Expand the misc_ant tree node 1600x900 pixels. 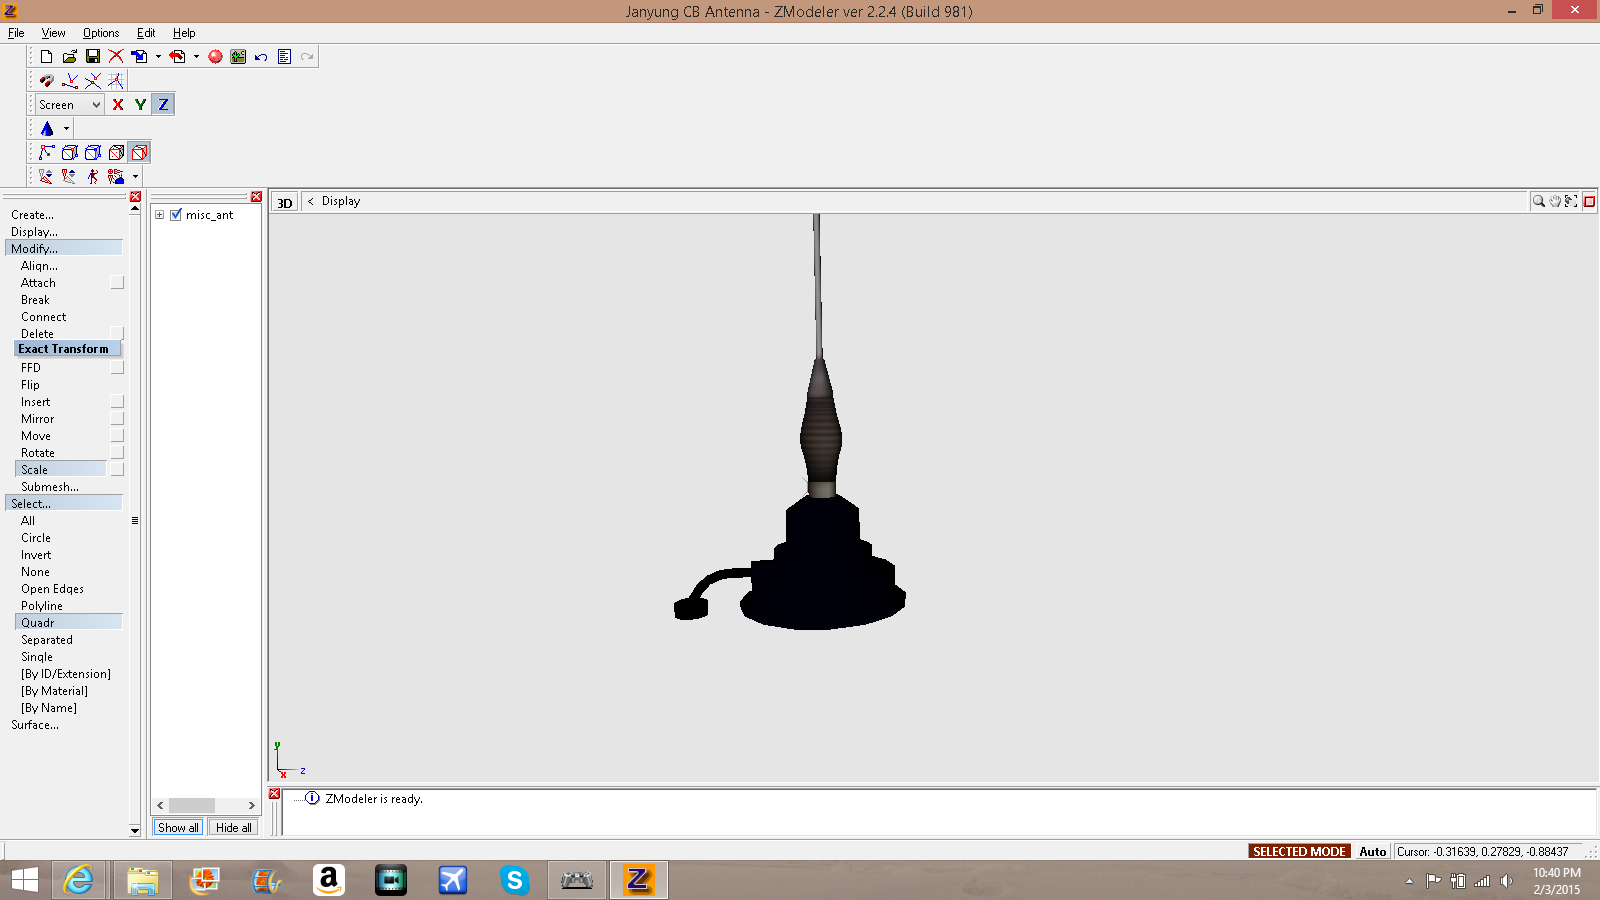(159, 215)
